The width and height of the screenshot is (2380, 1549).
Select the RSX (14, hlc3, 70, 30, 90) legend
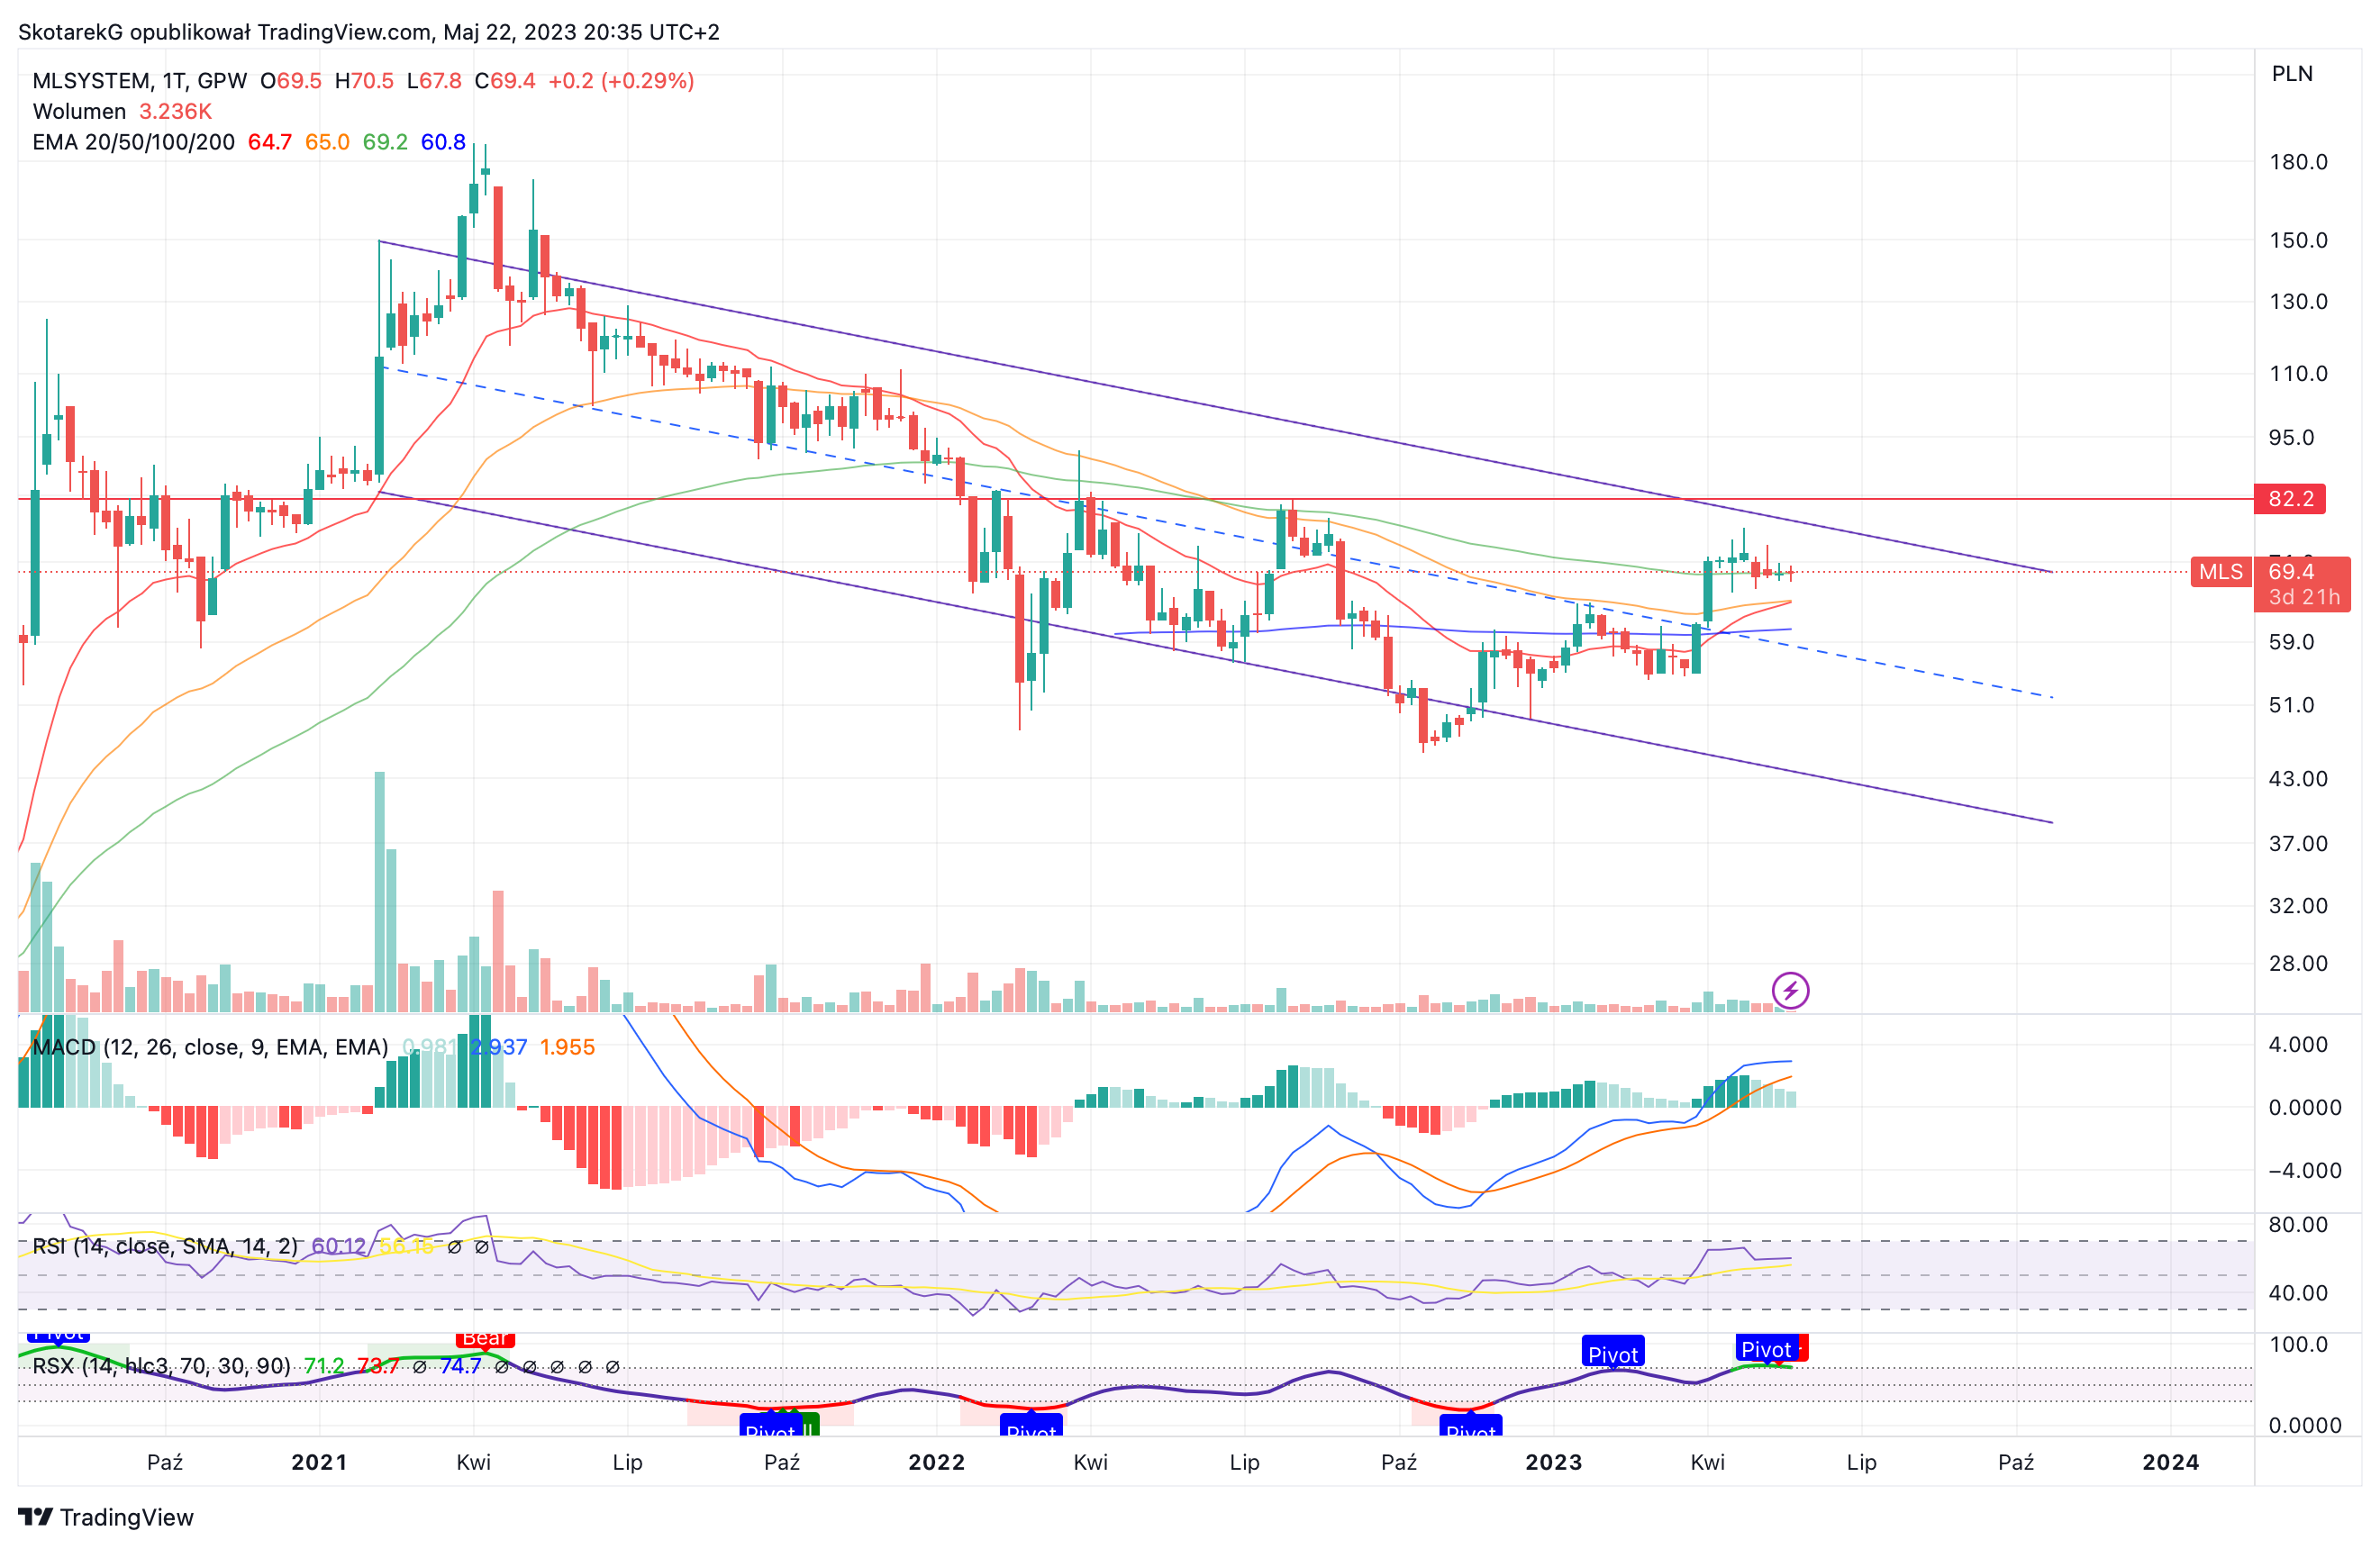click(162, 1366)
